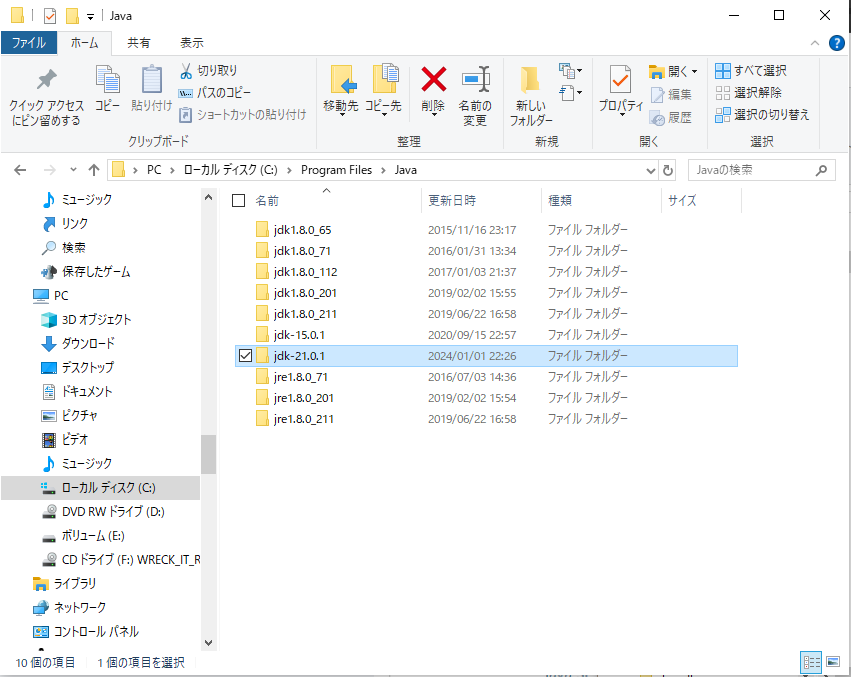Select ボリューム (E:) in navigation pane

point(93,536)
